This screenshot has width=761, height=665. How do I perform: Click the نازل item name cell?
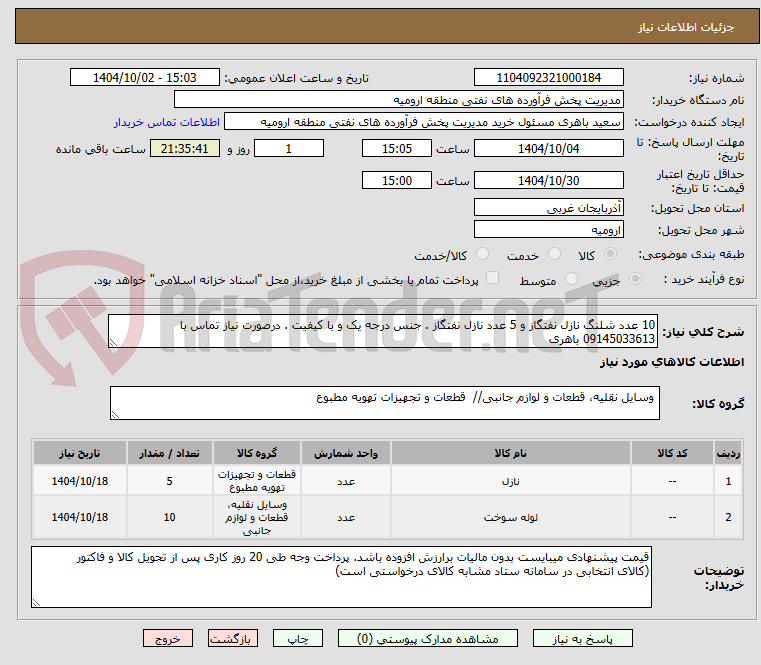pyautogui.click(x=511, y=481)
